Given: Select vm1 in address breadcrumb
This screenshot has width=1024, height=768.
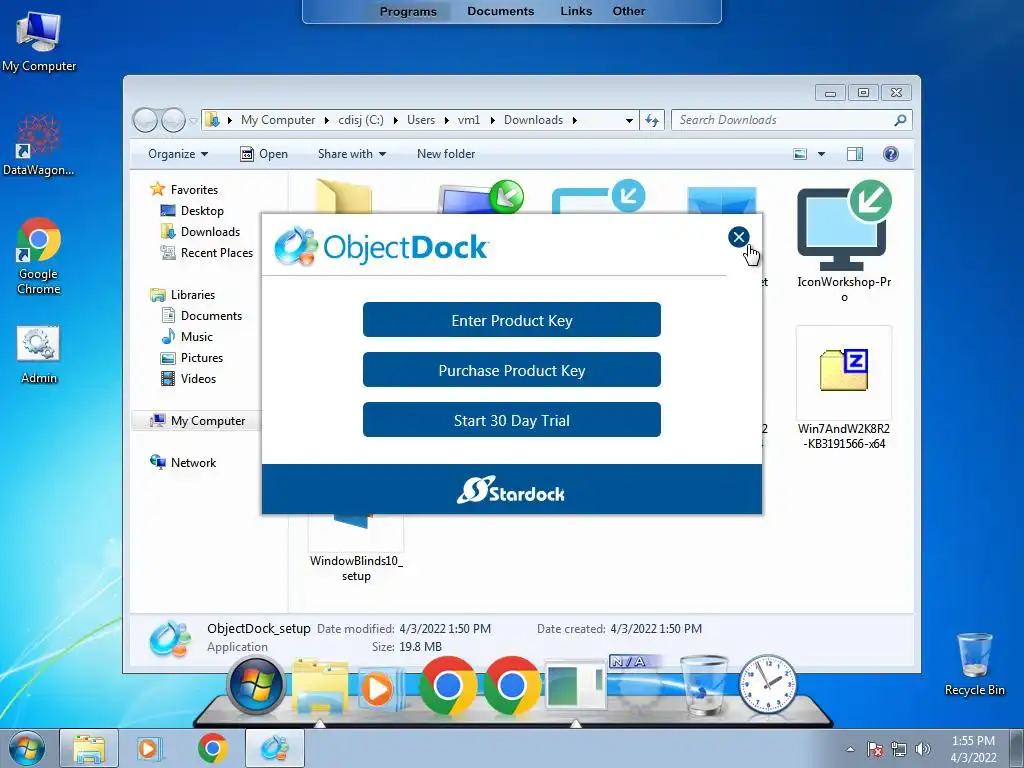Looking at the screenshot, I should pos(469,120).
